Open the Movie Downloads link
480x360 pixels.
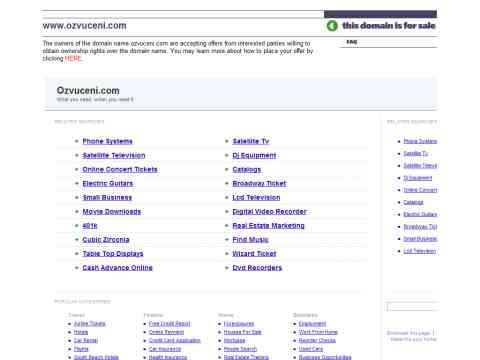click(112, 211)
